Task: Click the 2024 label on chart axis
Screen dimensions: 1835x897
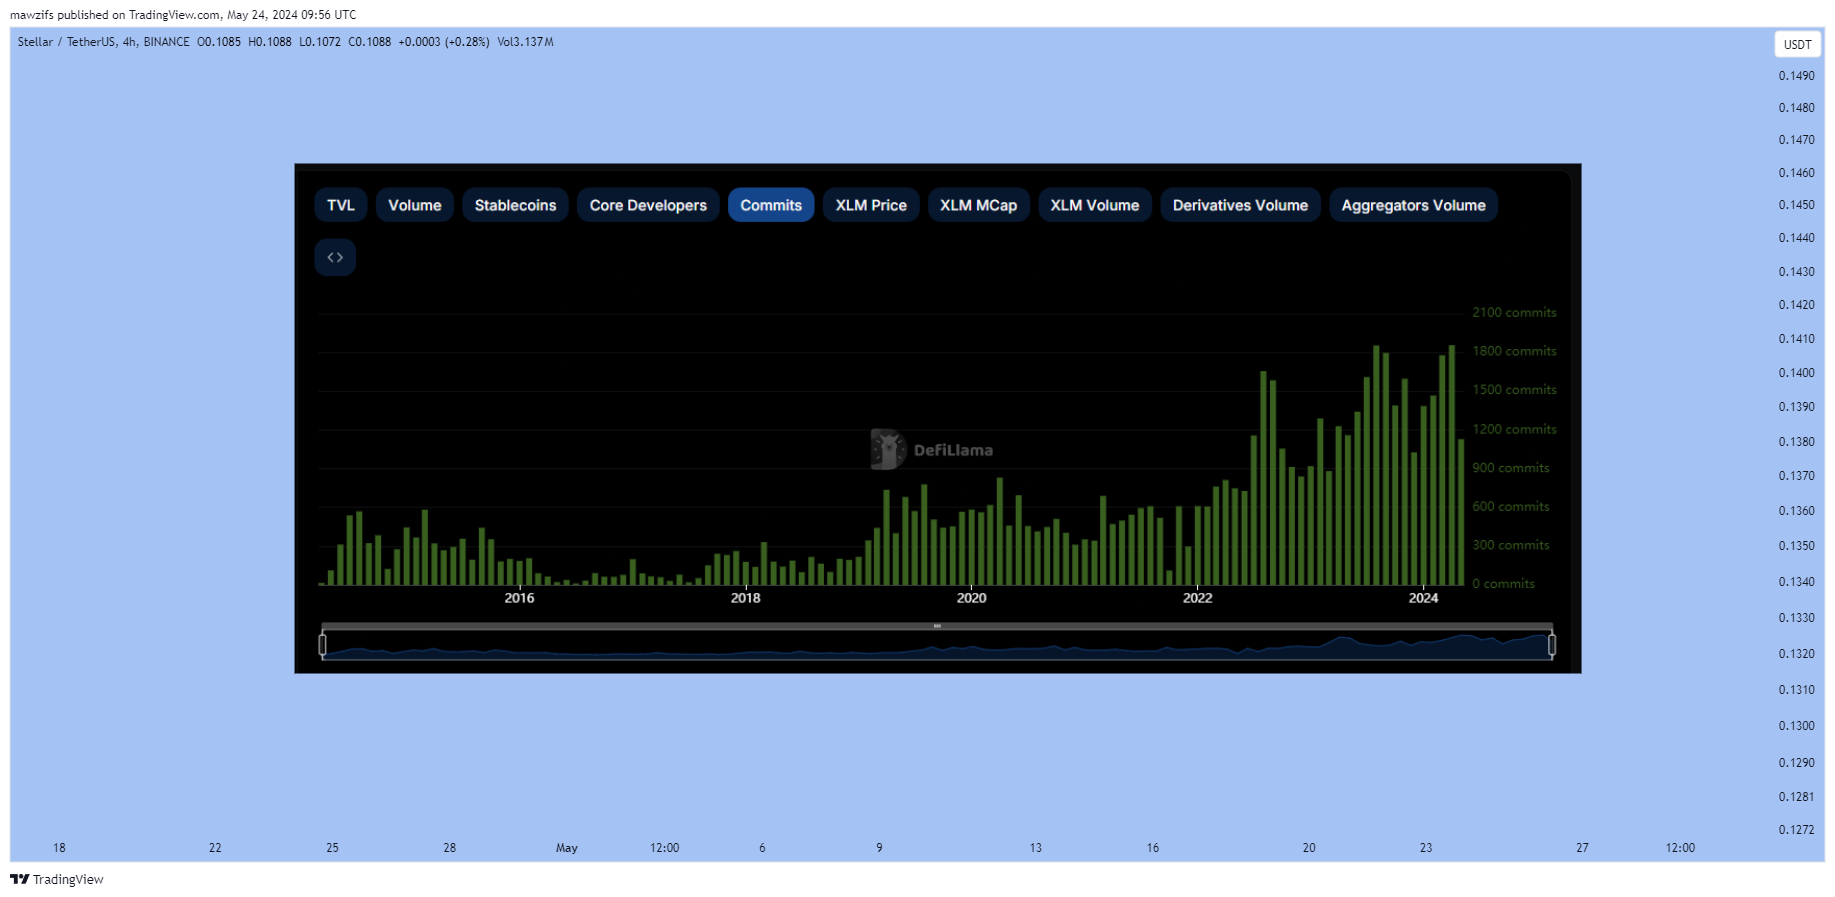Action: (1423, 598)
